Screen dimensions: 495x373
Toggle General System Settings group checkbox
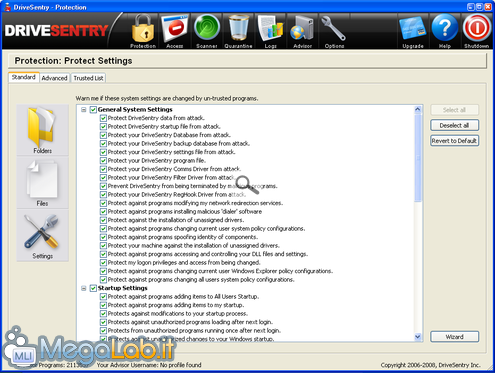click(x=93, y=110)
